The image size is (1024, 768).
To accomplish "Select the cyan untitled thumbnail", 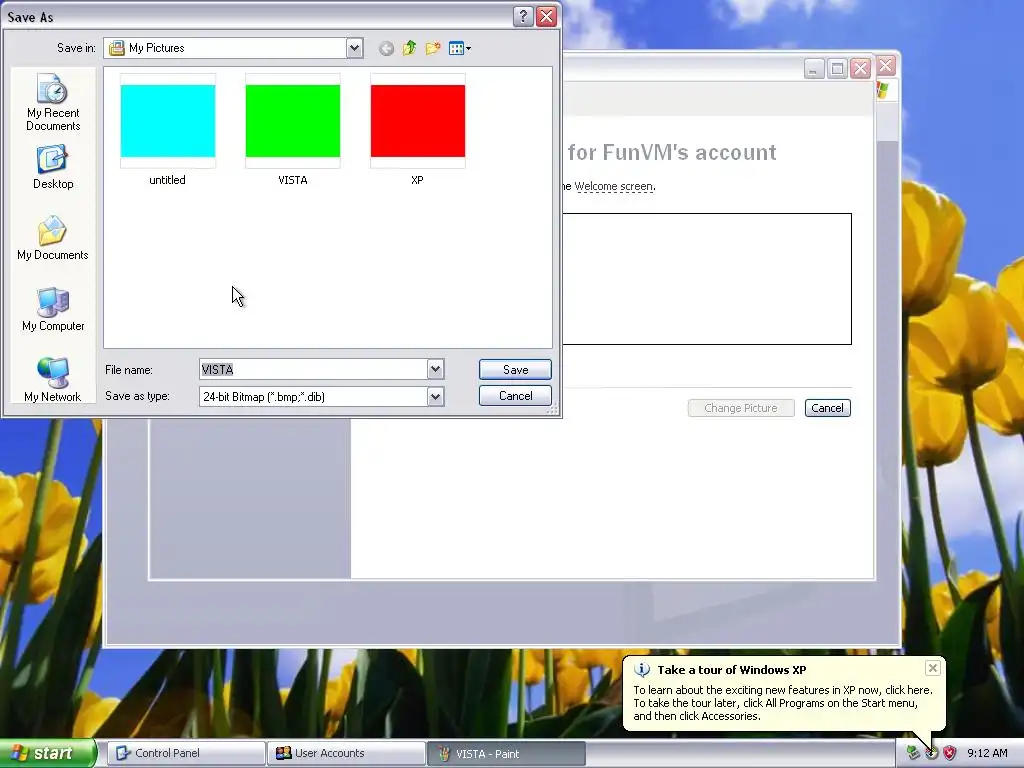I will coord(168,121).
